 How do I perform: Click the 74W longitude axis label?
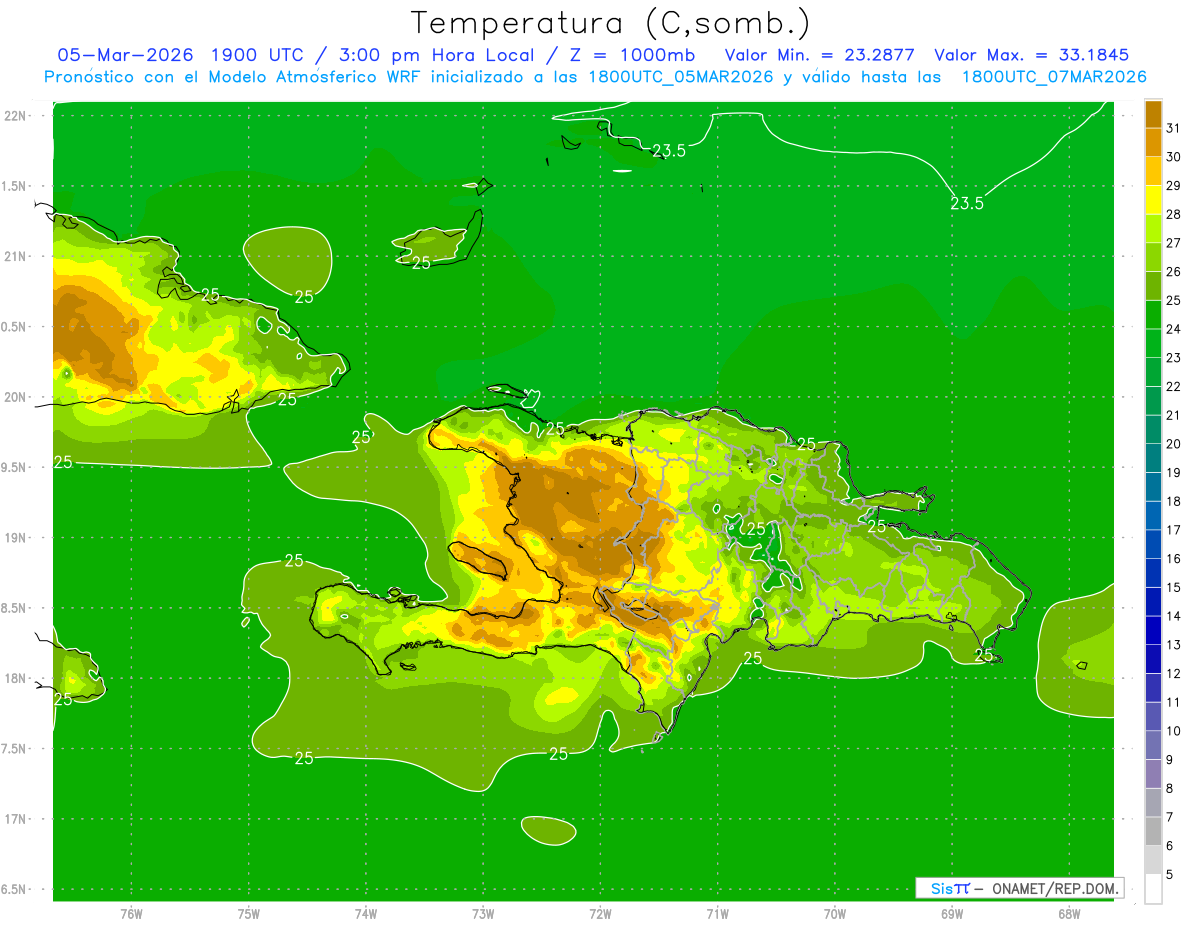point(366,913)
